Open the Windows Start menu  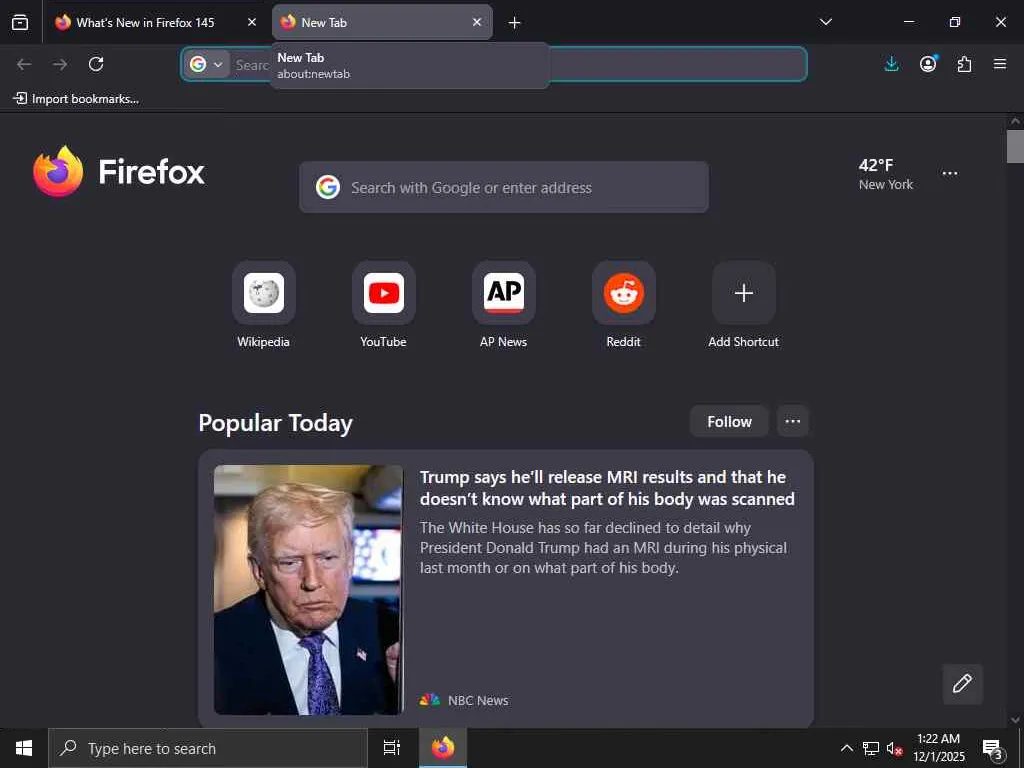[x=24, y=748]
